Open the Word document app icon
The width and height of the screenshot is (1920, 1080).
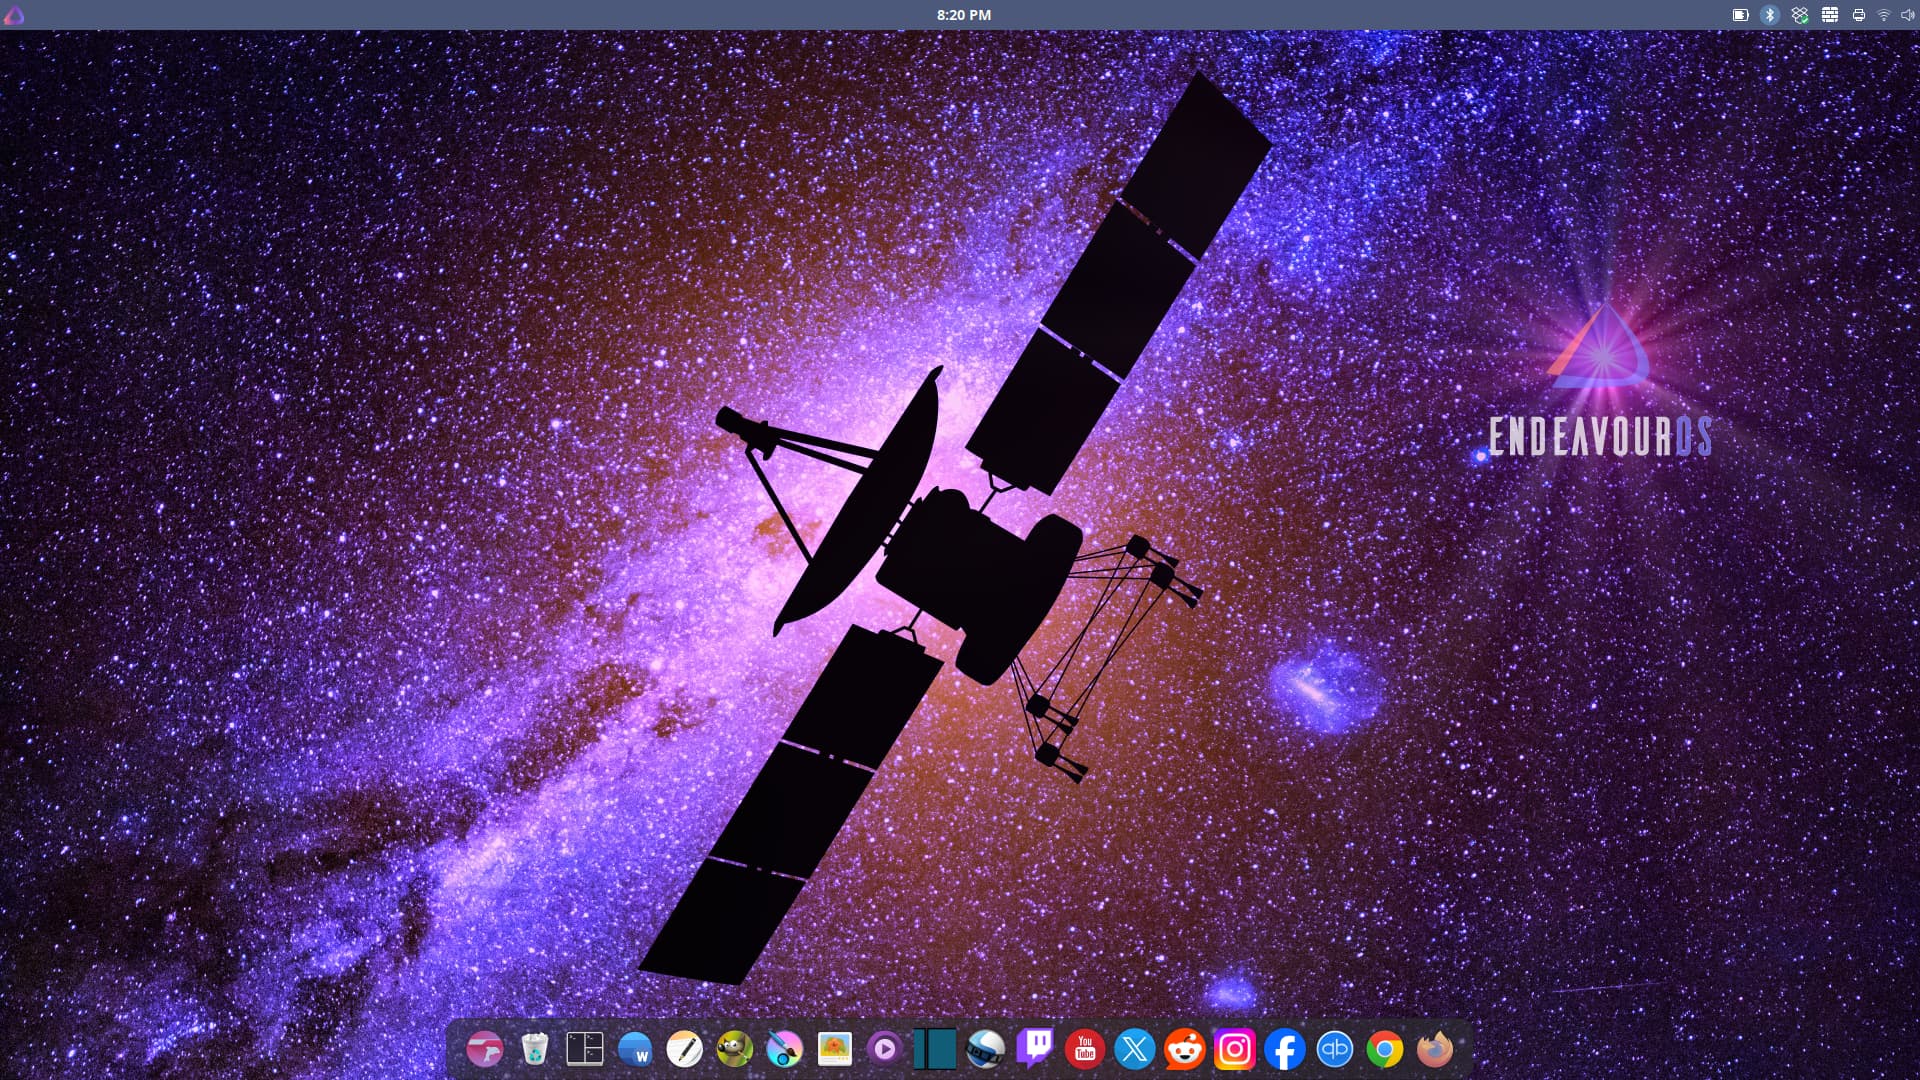click(635, 1049)
